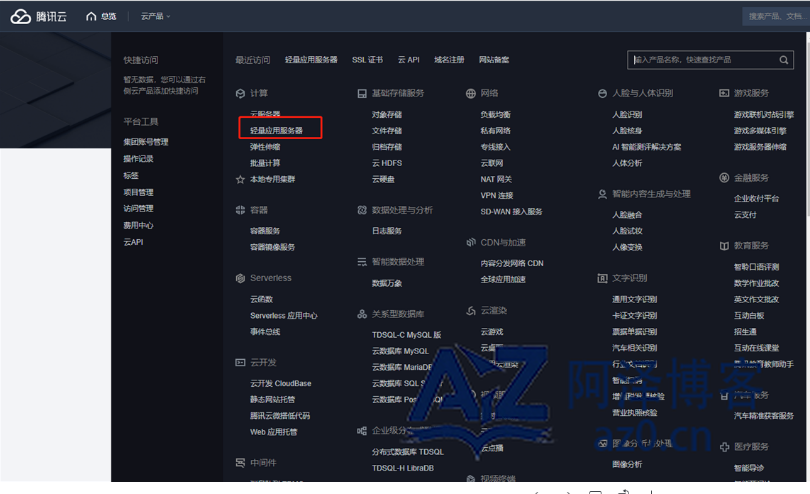810x494 pixels.
Task: Click the 金融服务 category icon
Action: pyautogui.click(x=724, y=178)
